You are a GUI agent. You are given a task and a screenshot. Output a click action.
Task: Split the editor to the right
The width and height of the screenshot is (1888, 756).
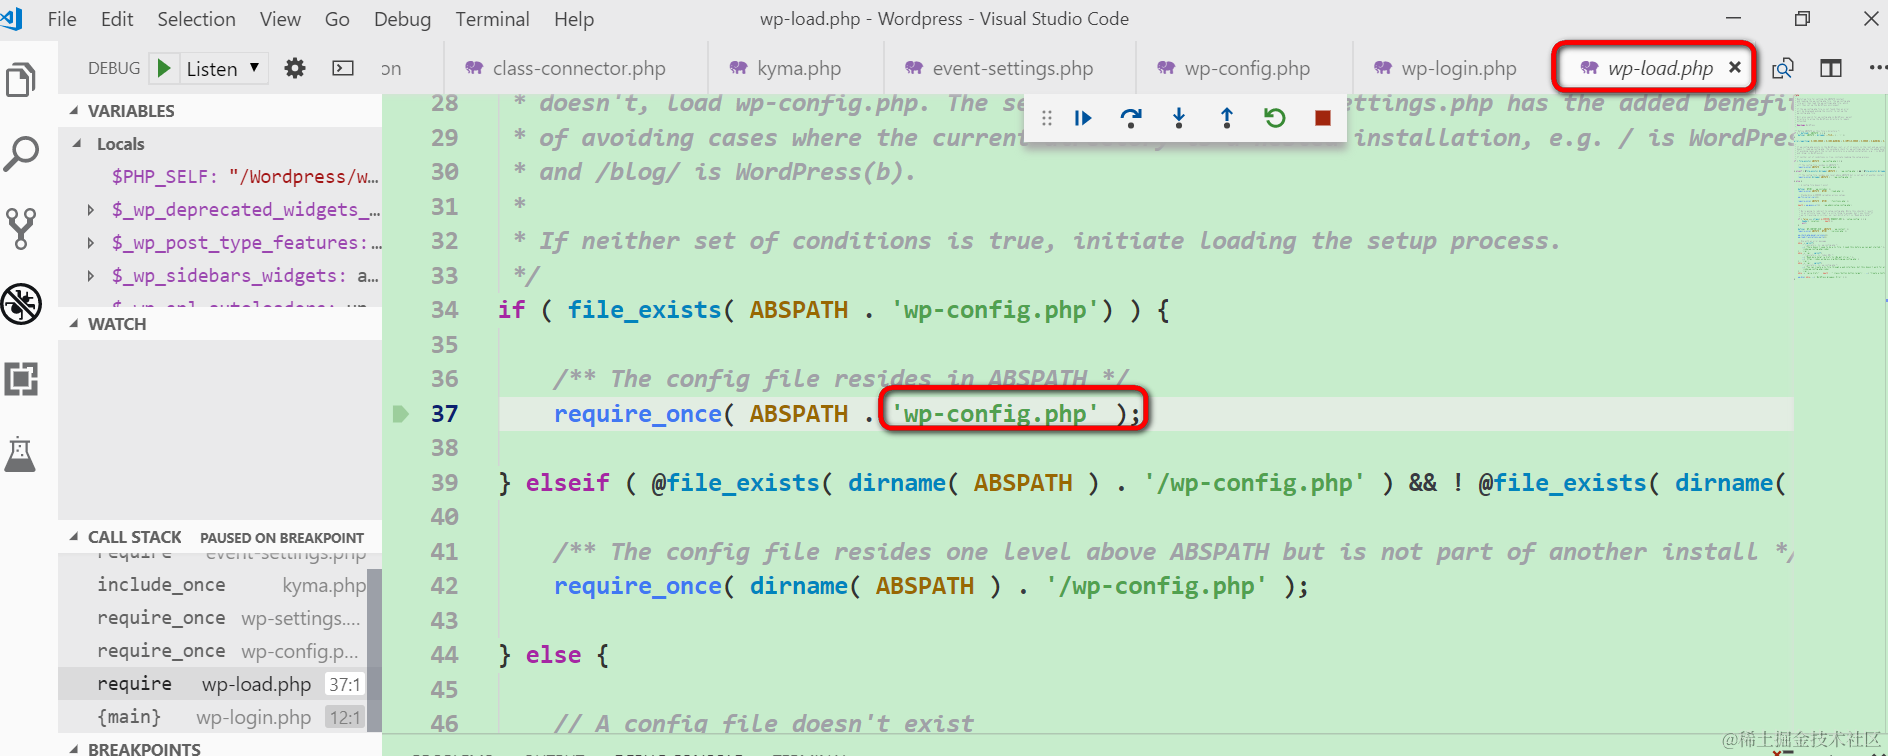point(1831,68)
